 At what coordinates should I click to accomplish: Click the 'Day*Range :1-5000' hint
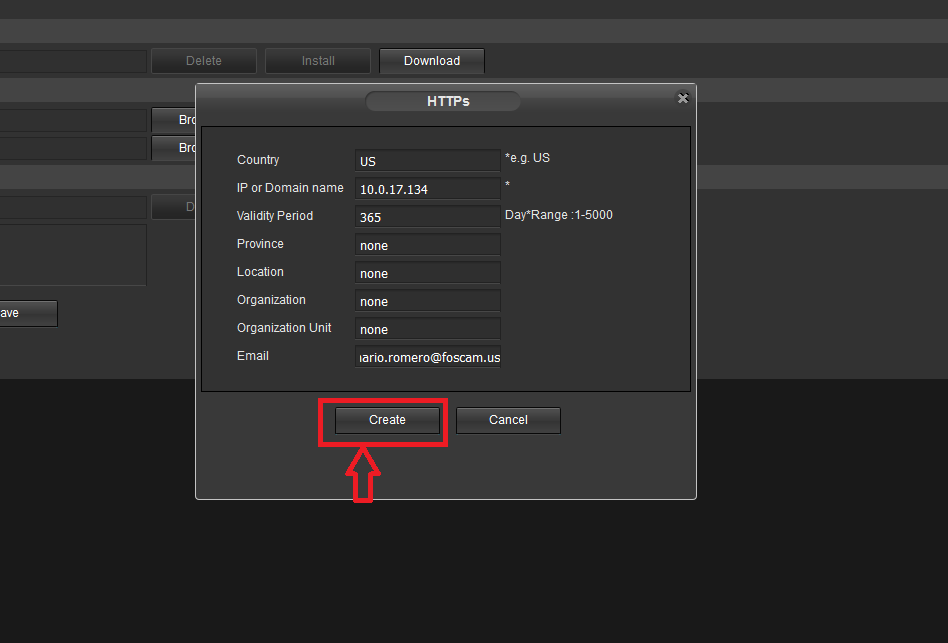(559, 215)
